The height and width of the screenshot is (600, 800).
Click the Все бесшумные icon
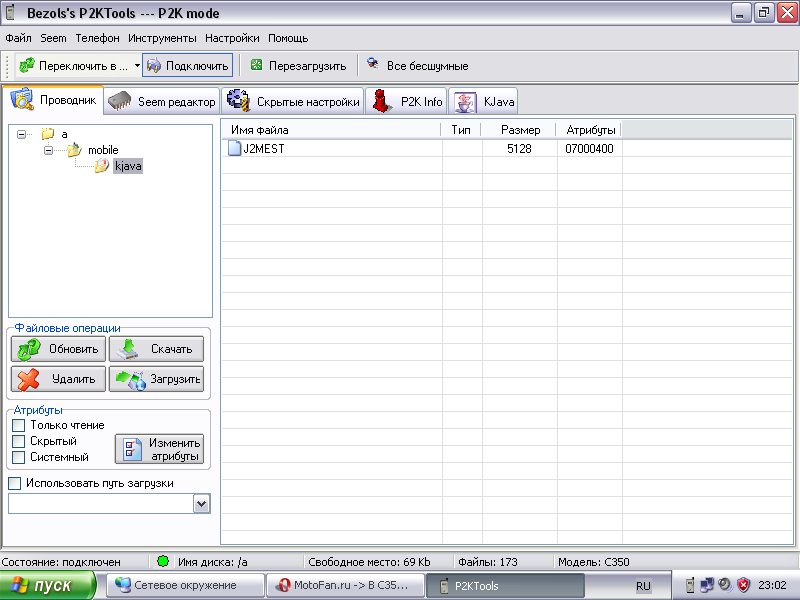tap(373, 64)
